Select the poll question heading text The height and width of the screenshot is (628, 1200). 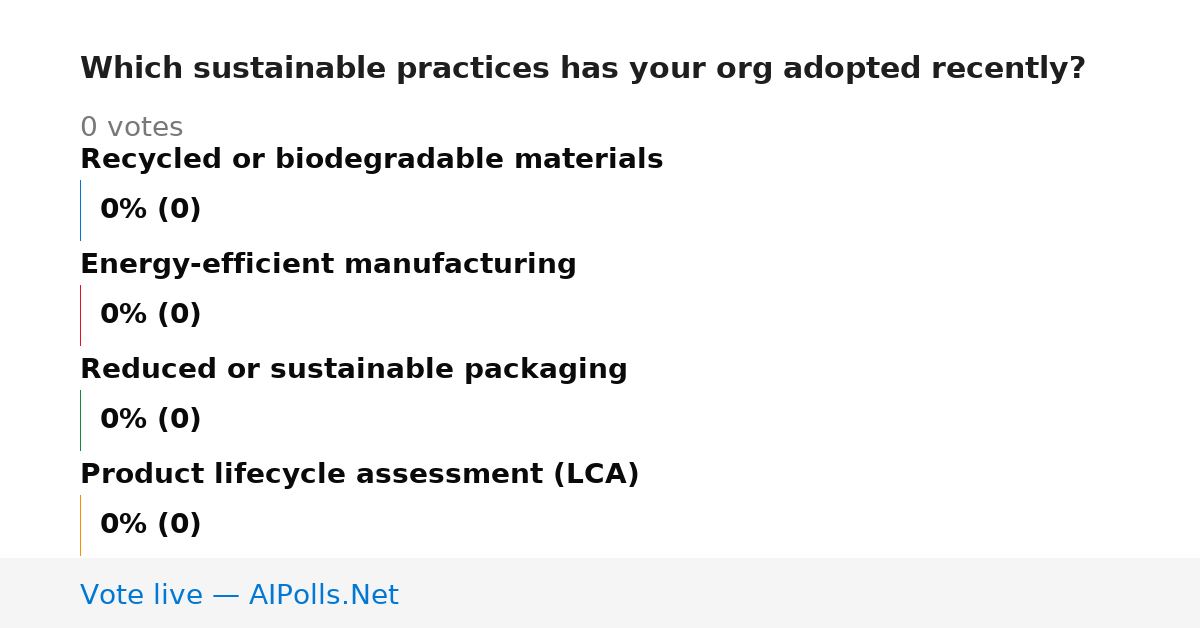[583, 69]
